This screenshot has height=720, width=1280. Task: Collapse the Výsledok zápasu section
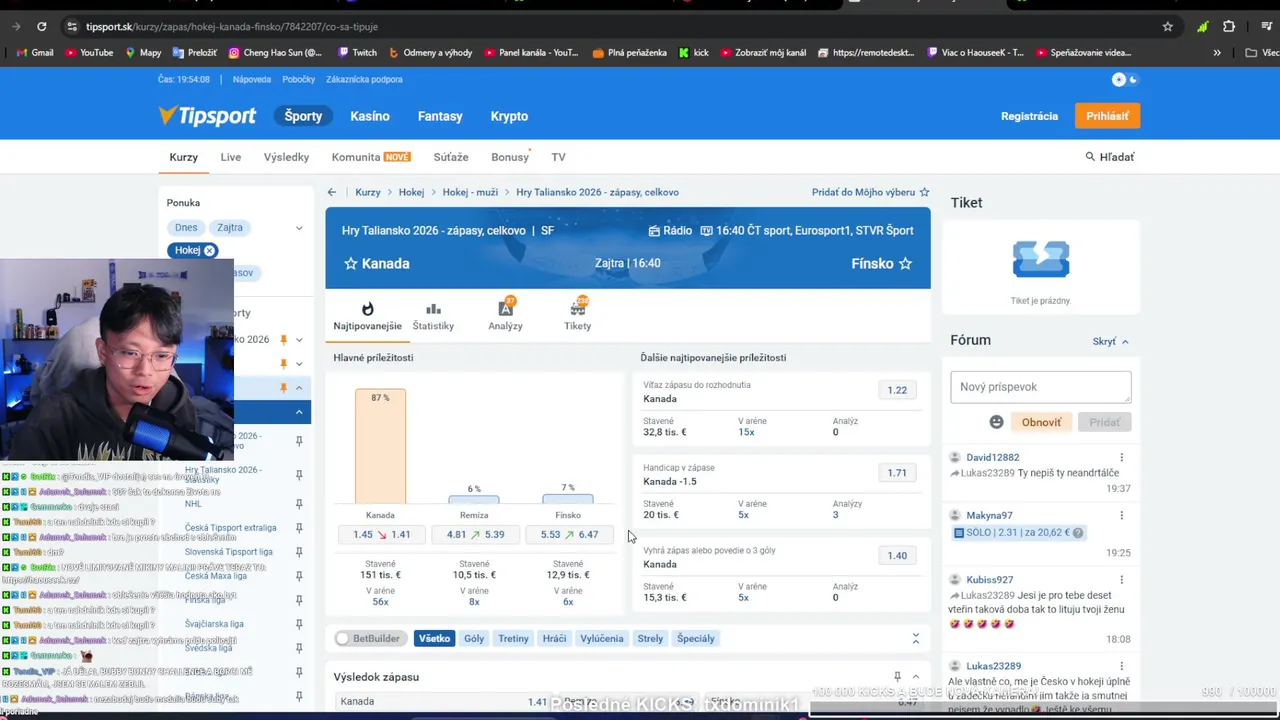(915, 677)
